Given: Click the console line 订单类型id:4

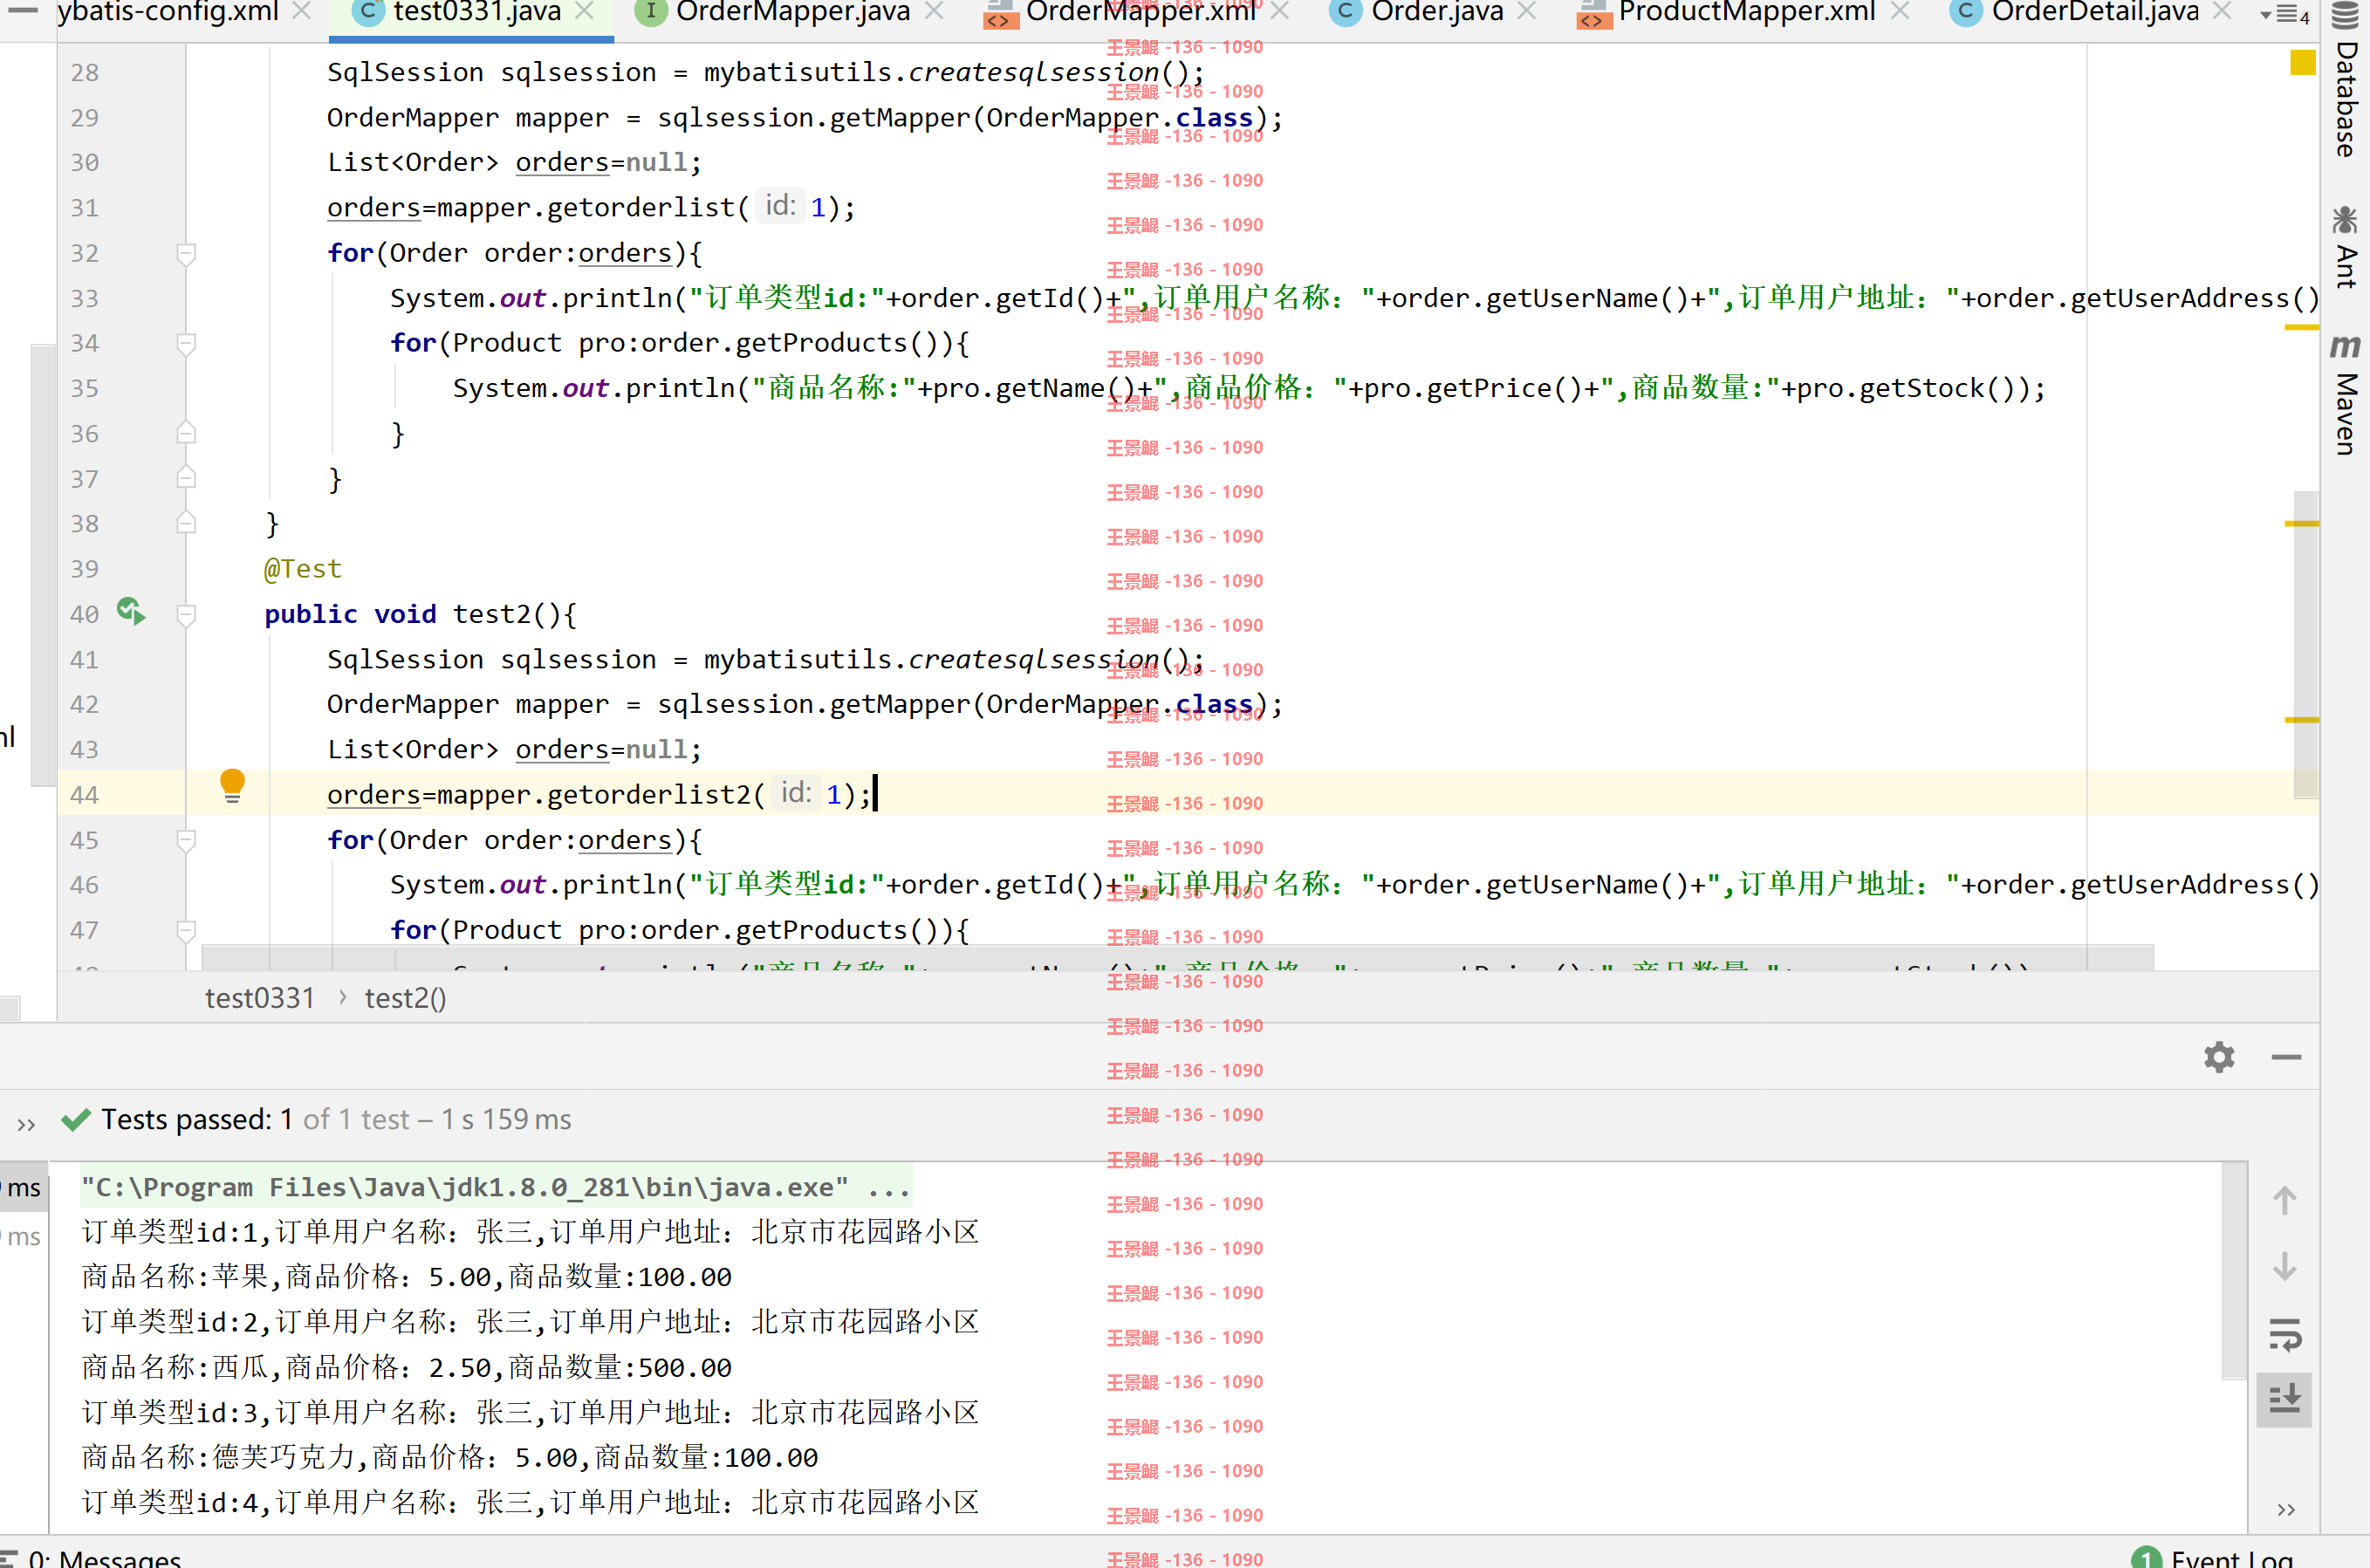Looking at the screenshot, I should pyautogui.click(x=530, y=1502).
